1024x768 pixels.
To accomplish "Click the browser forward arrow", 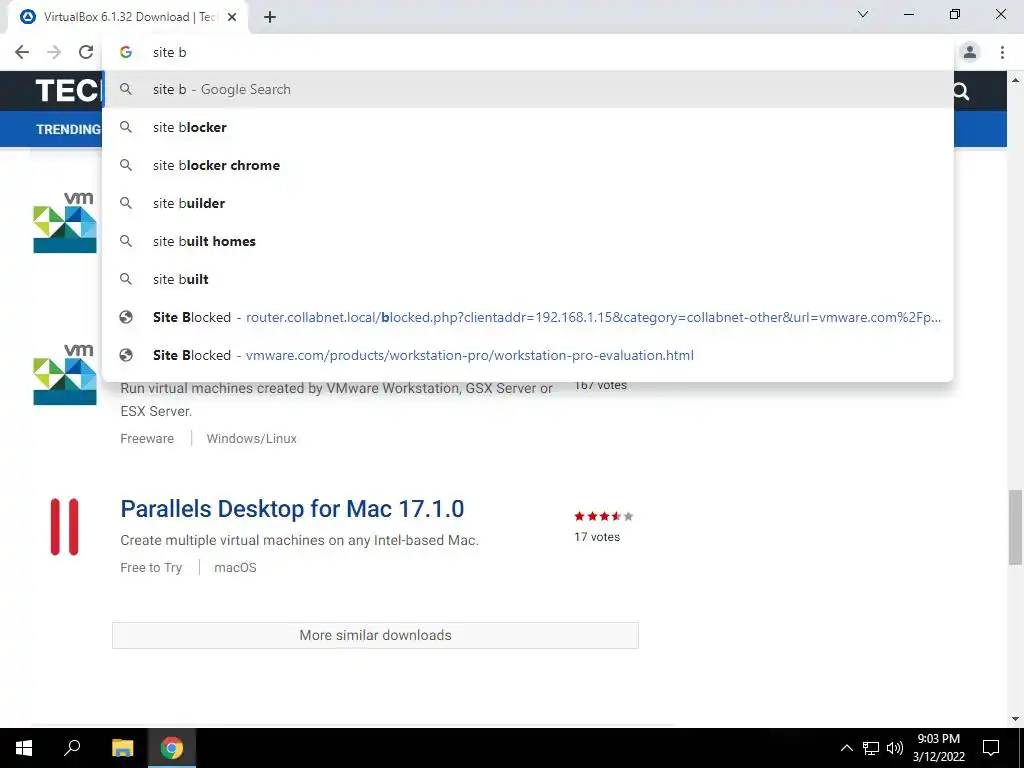I will [54, 52].
